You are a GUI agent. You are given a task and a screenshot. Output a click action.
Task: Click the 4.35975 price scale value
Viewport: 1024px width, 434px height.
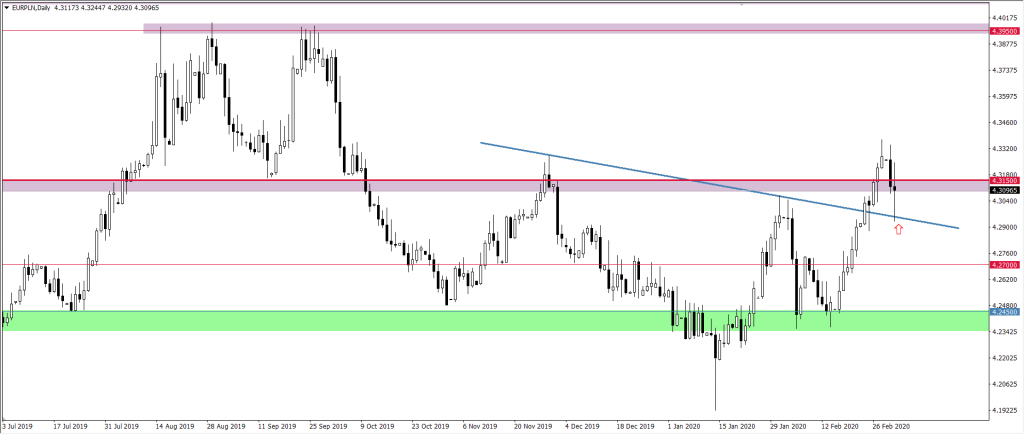pyautogui.click(x=1006, y=96)
